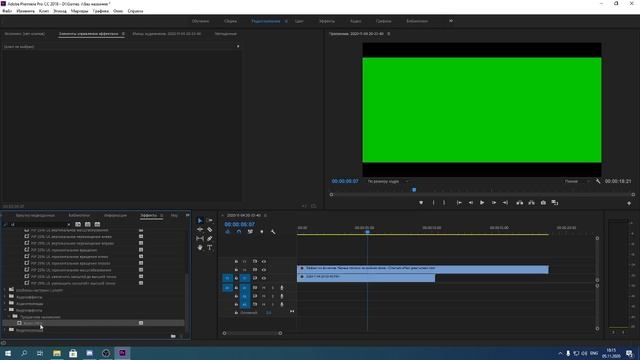Select the Type (T) tool
Viewport: 640px width, 360px height.
coord(209,247)
